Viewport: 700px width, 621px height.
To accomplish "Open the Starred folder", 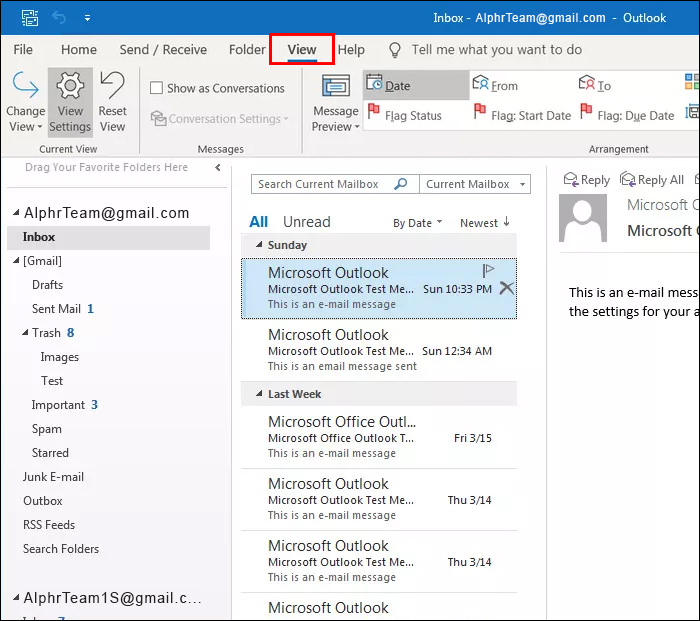I will pos(50,453).
